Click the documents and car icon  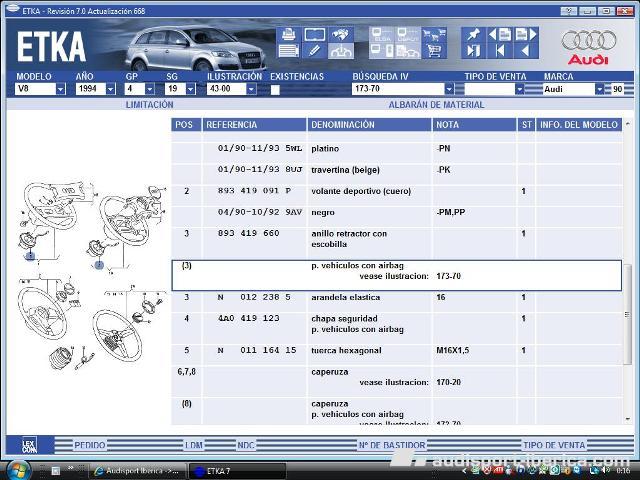click(x=407, y=51)
